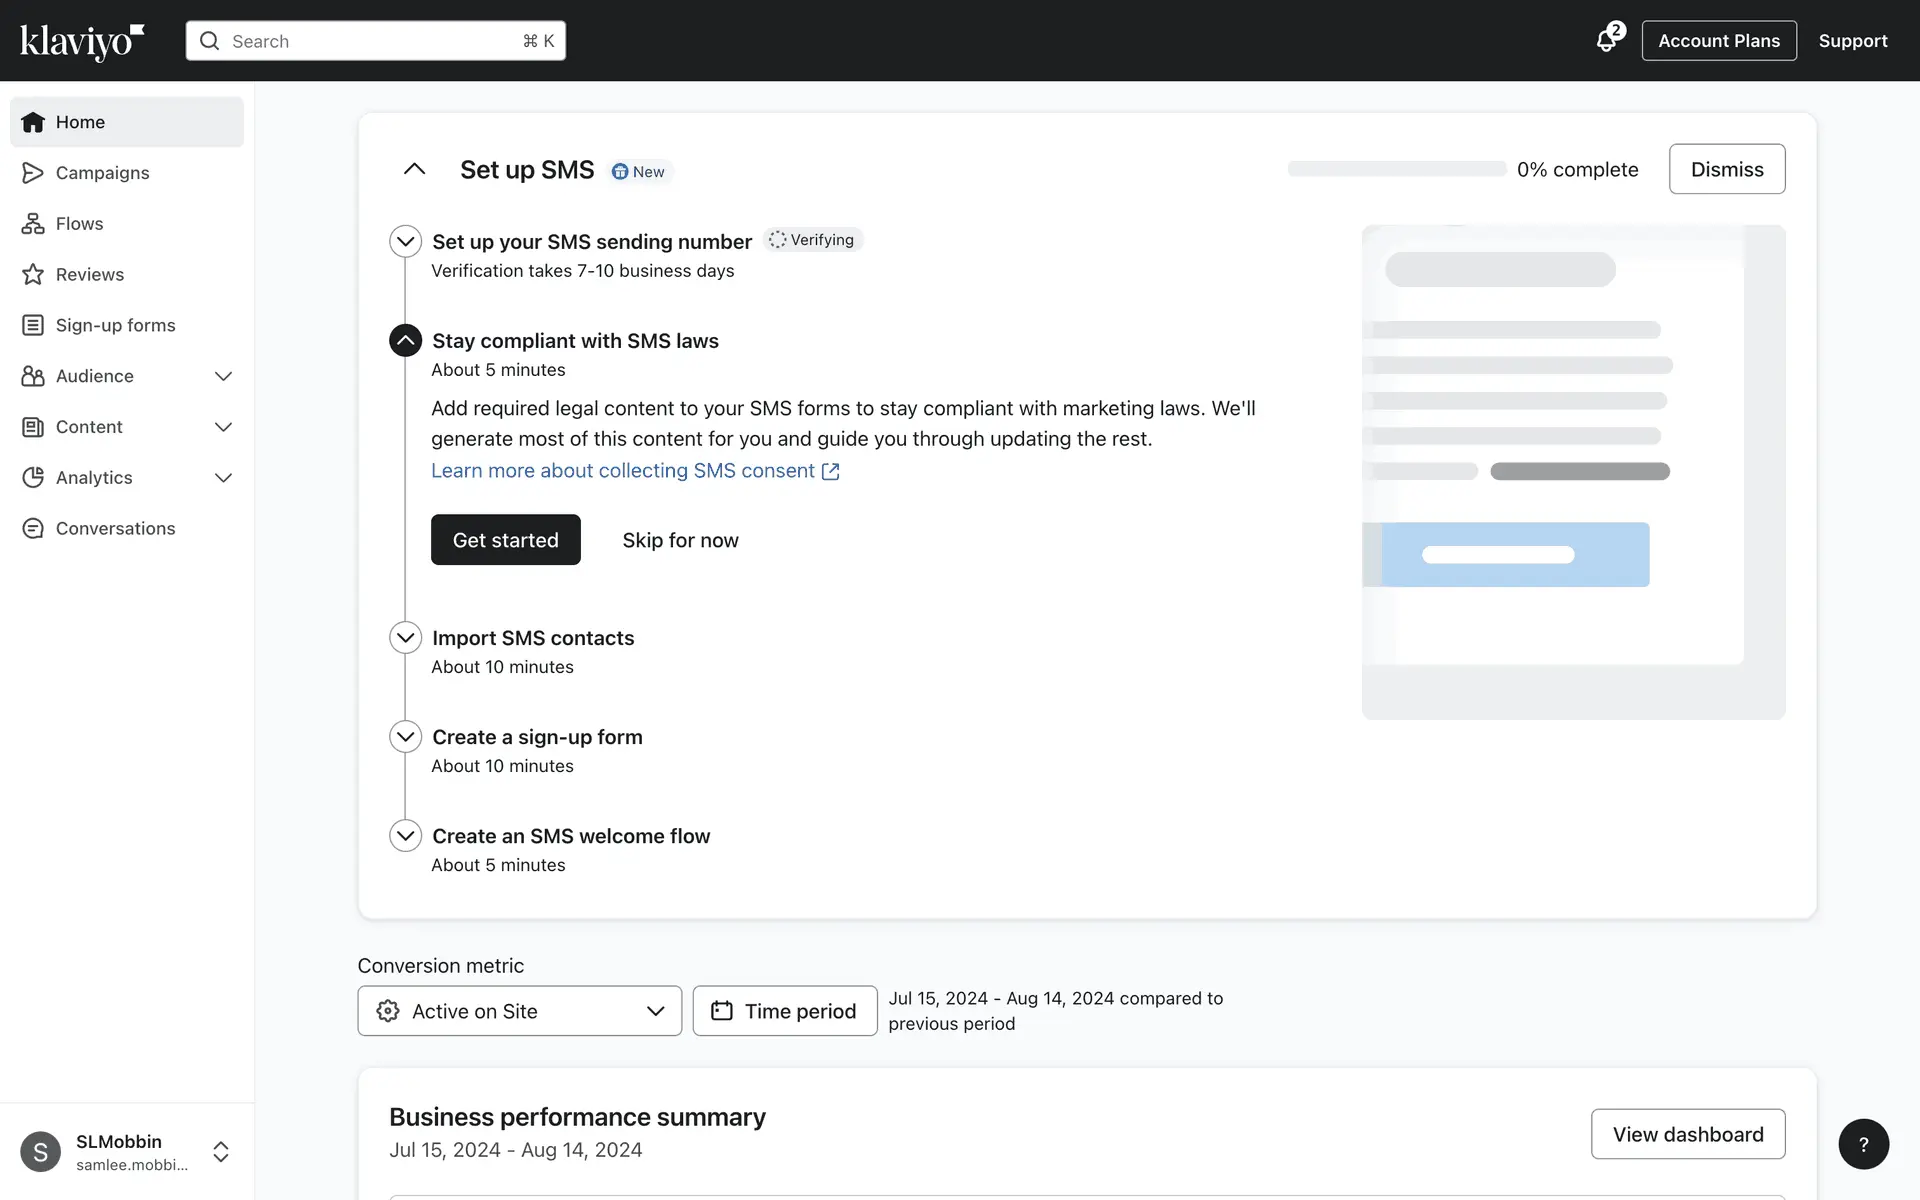Expand the Create an SMS welcome flow step
This screenshot has width=1920, height=1200.
tap(405, 836)
